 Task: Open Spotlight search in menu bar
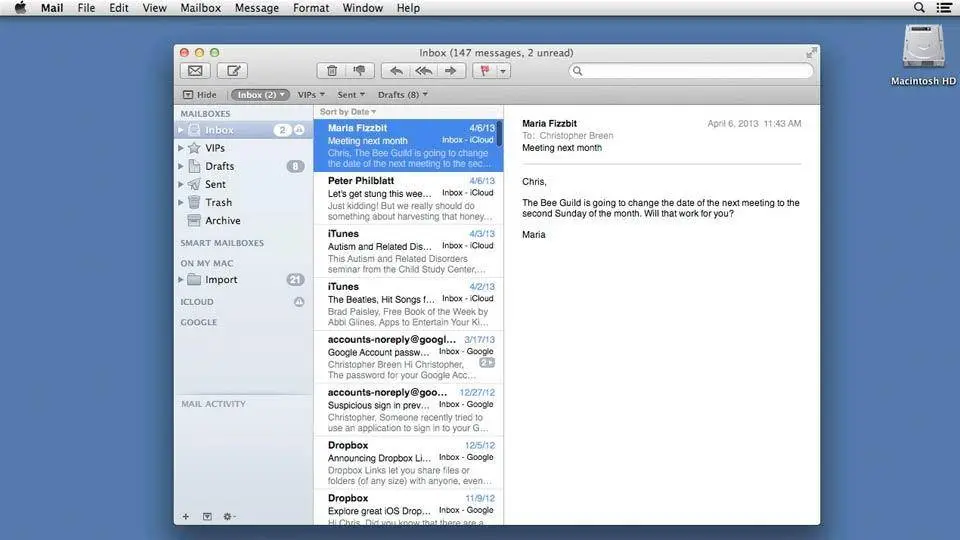(x=919, y=8)
